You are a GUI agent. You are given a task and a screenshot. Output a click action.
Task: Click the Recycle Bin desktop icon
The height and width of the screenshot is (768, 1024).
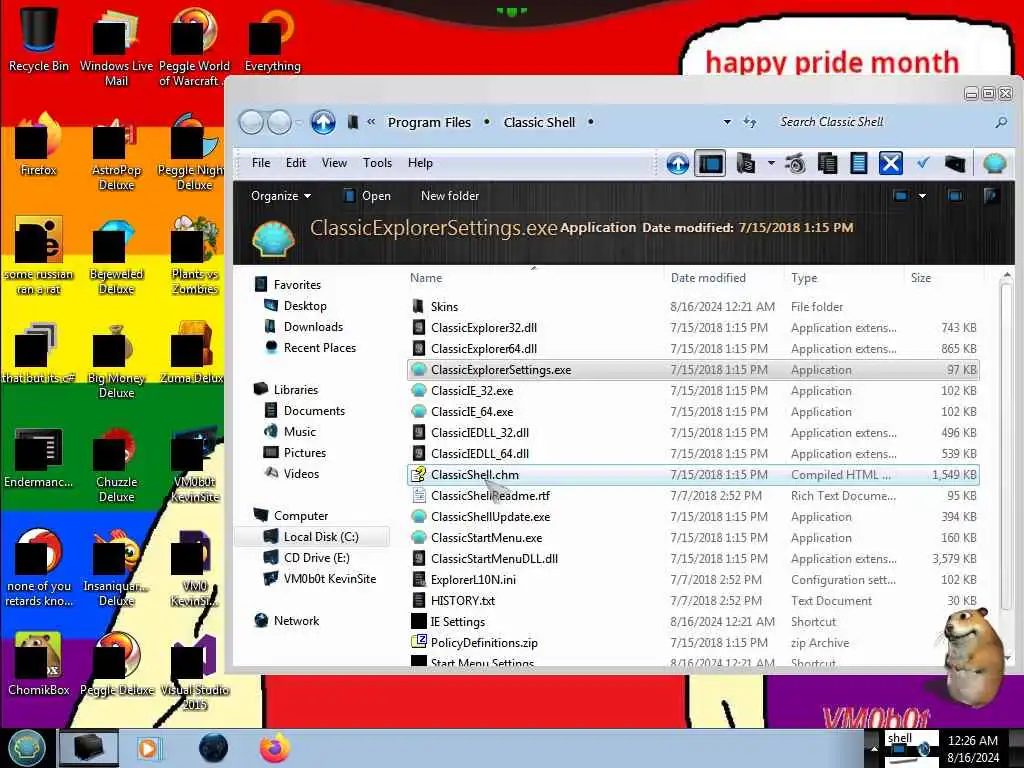[x=39, y=38]
